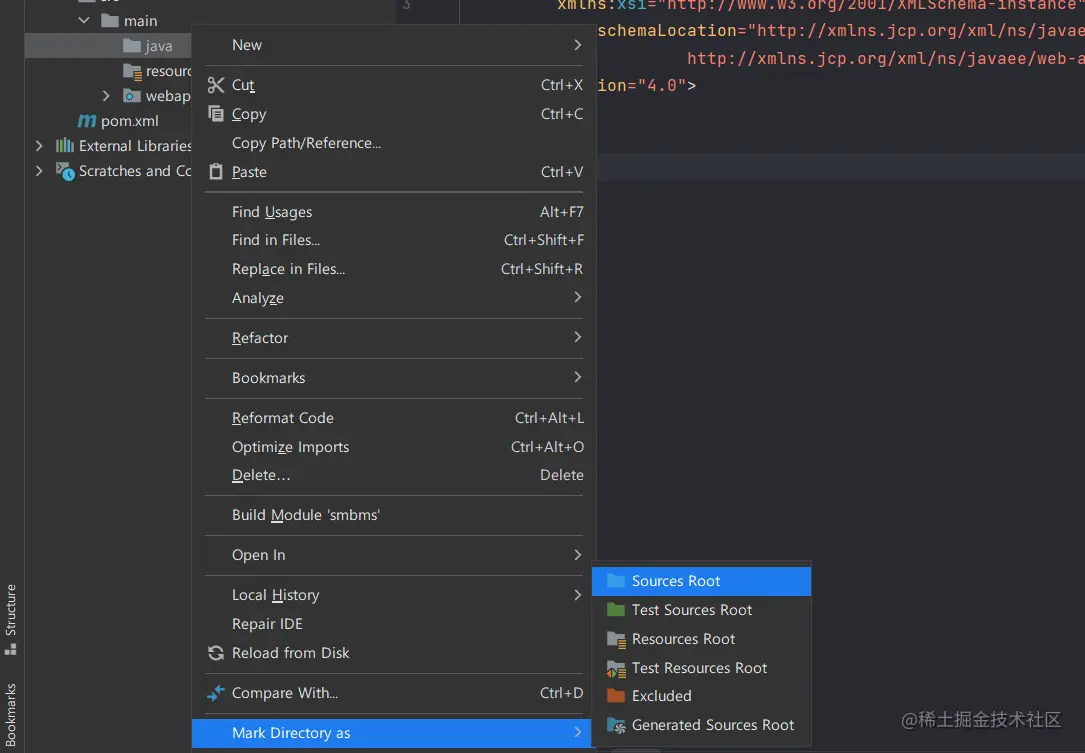Screen dimensions: 1085x753
Task: Open the New submenu
Action: click(x=394, y=45)
